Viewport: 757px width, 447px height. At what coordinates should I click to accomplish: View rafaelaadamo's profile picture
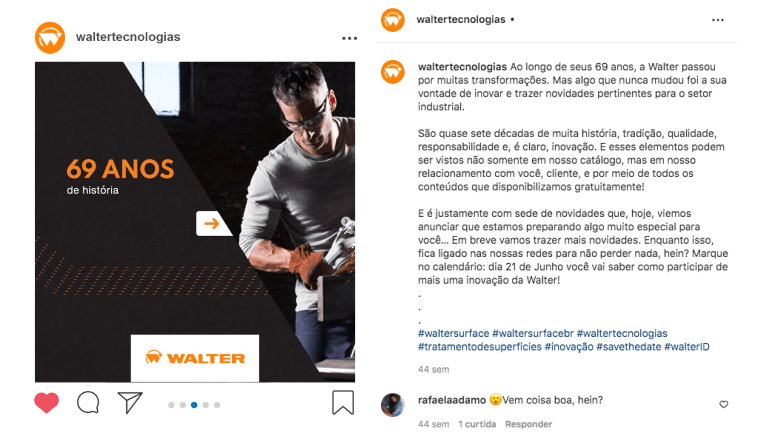(393, 405)
